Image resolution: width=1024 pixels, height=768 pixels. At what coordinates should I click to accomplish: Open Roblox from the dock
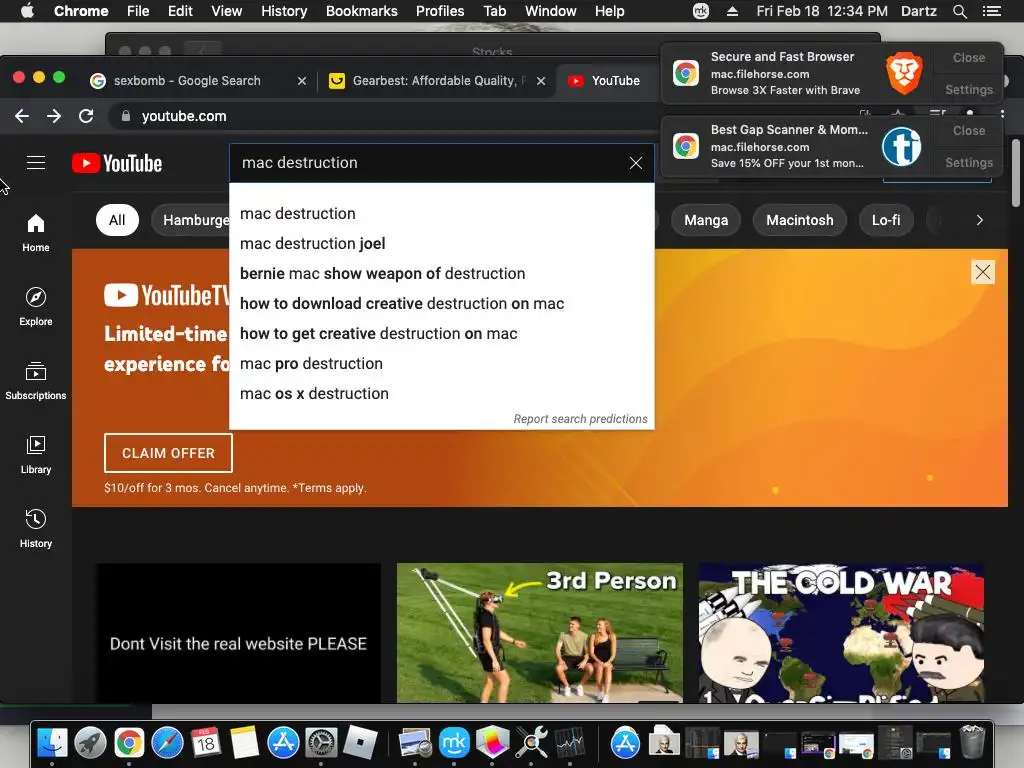click(360, 743)
